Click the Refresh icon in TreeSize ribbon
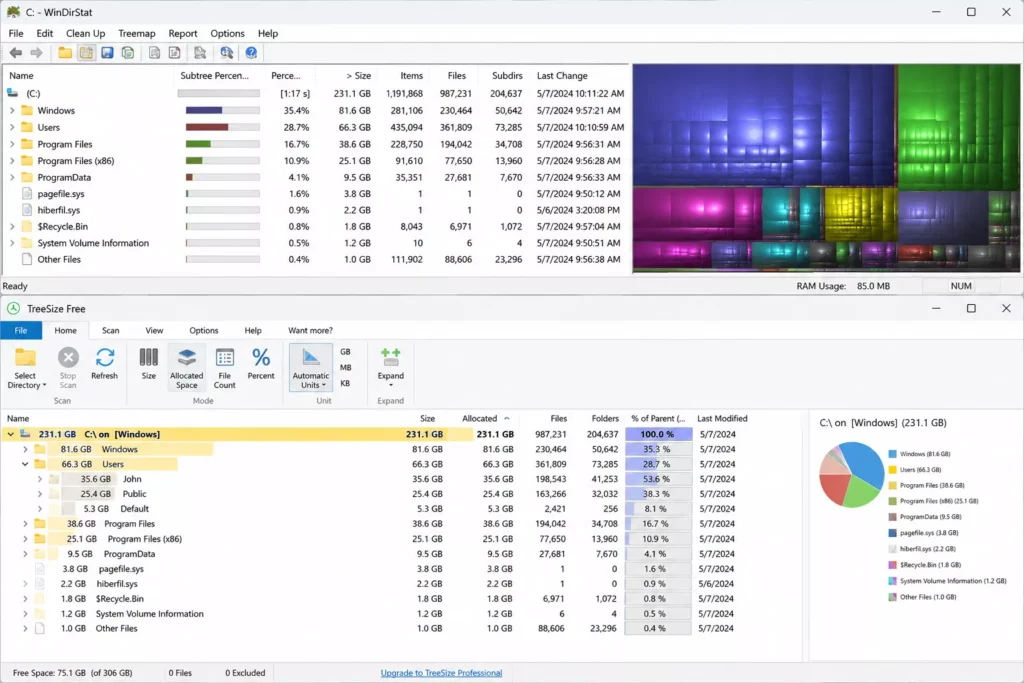This screenshot has height=683, width=1024. [104, 357]
